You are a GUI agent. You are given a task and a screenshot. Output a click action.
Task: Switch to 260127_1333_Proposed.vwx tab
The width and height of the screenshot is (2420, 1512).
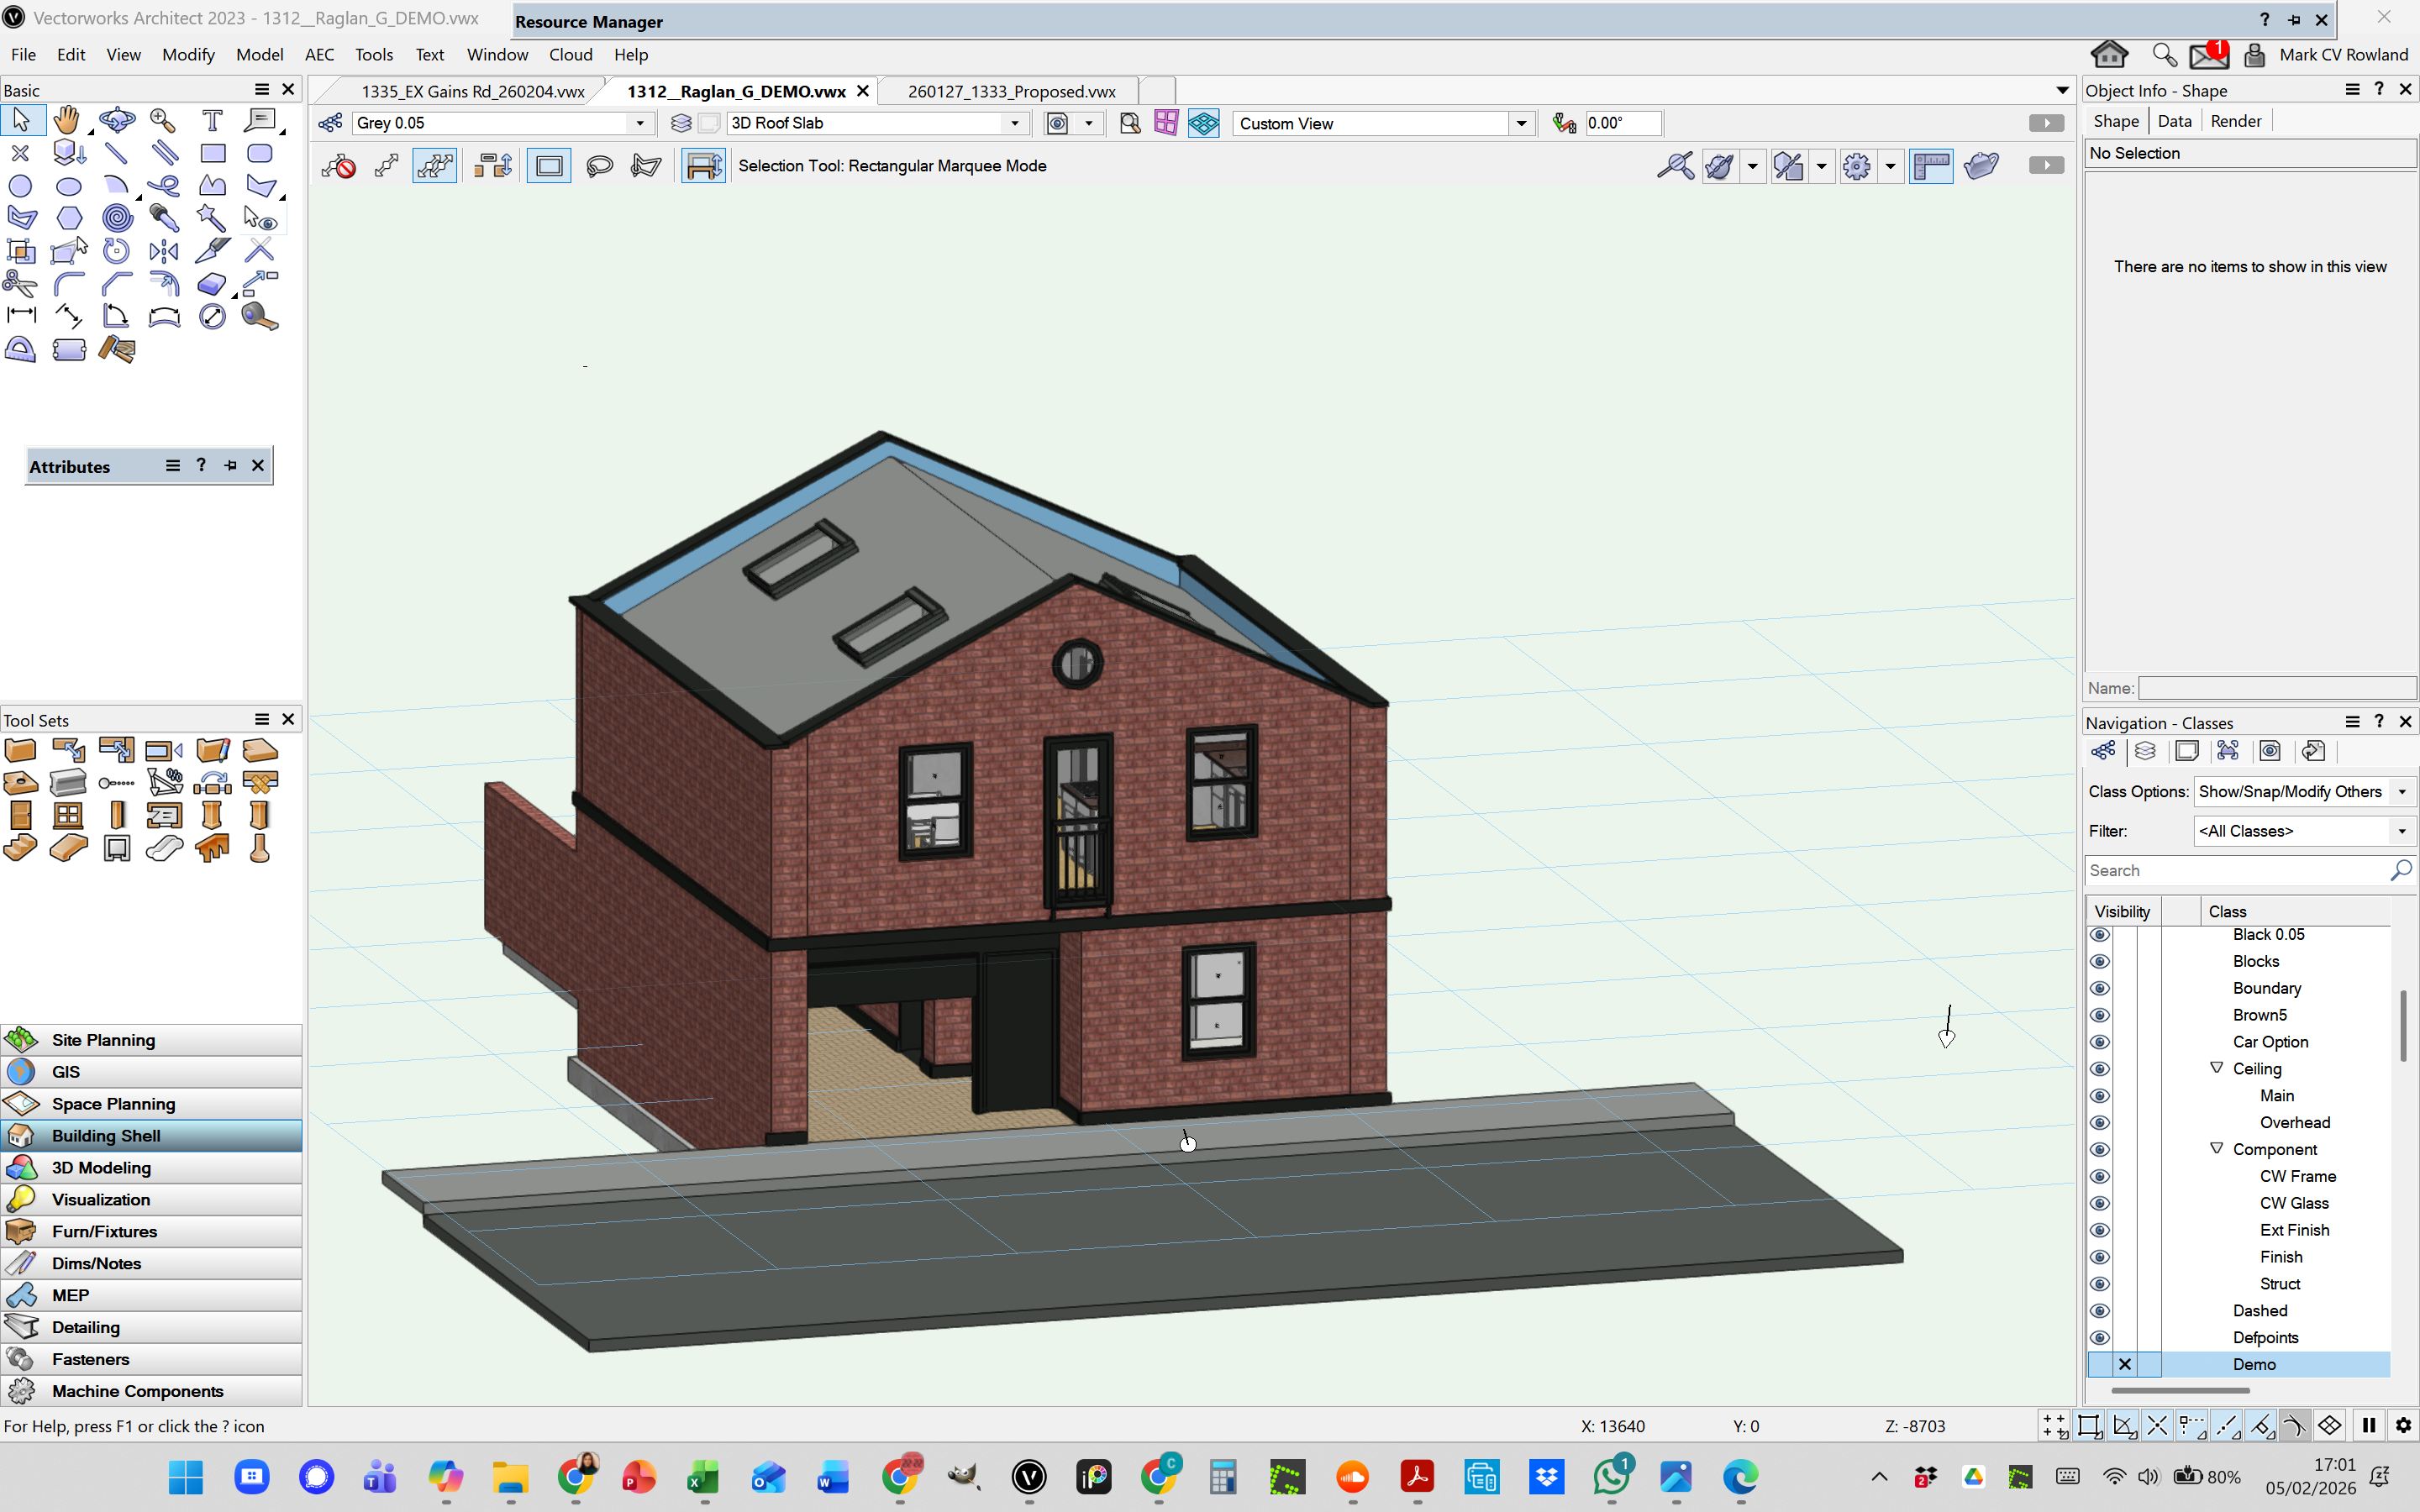1011,92
